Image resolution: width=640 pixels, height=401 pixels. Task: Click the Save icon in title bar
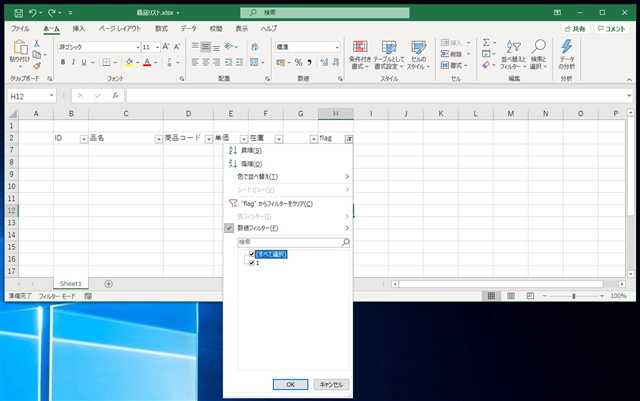[18, 13]
